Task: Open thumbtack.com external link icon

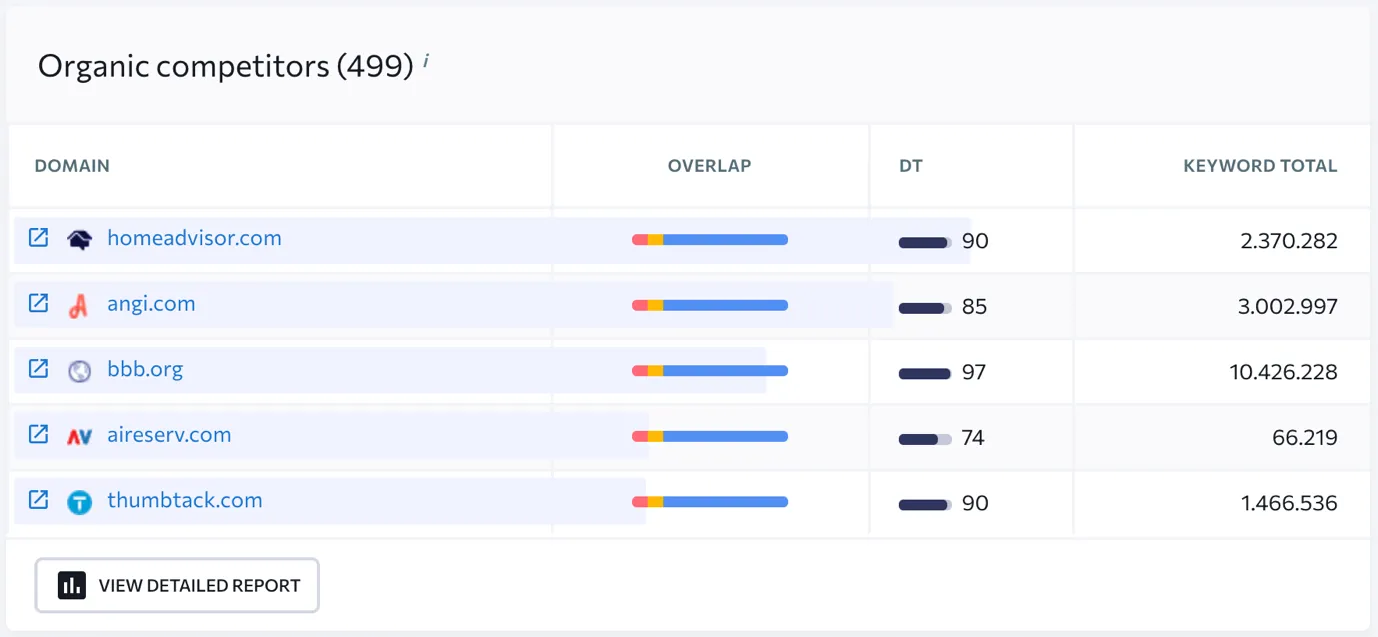Action: 38,500
